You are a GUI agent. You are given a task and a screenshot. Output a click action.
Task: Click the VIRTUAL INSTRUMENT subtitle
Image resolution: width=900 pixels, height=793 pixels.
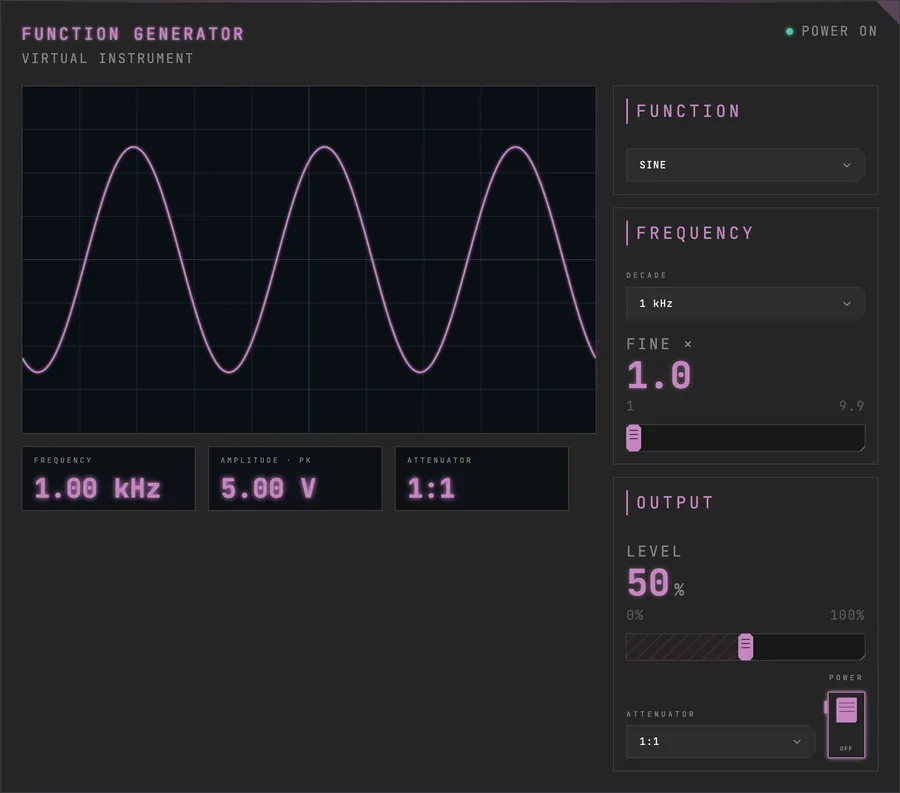coord(107,59)
